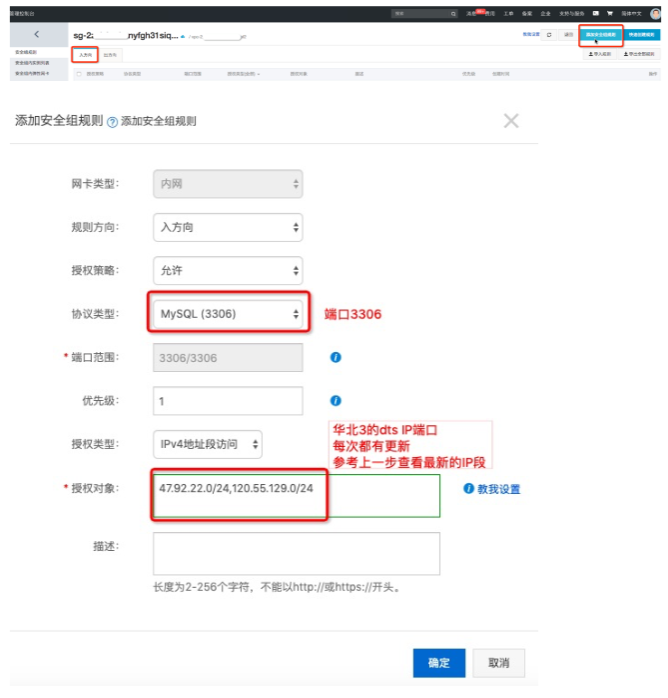
Task: Click the 描述 description text area
Action: [x=296, y=553]
